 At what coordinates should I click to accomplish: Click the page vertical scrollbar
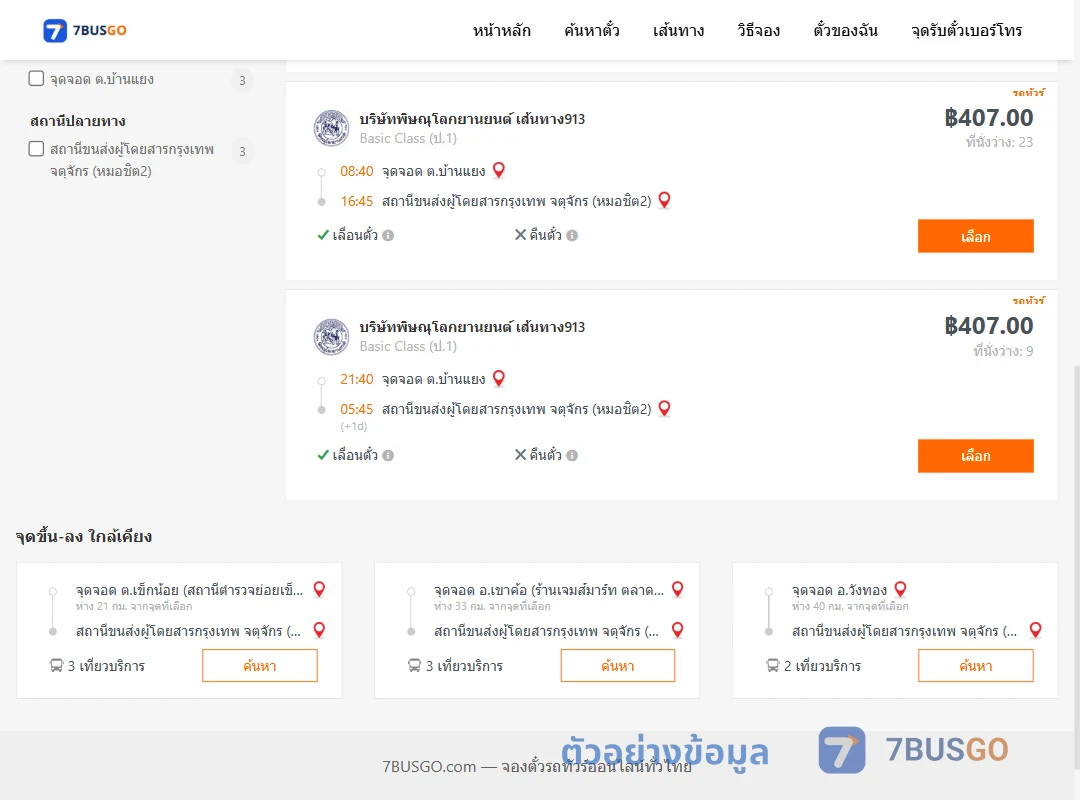pyautogui.click(x=1076, y=565)
